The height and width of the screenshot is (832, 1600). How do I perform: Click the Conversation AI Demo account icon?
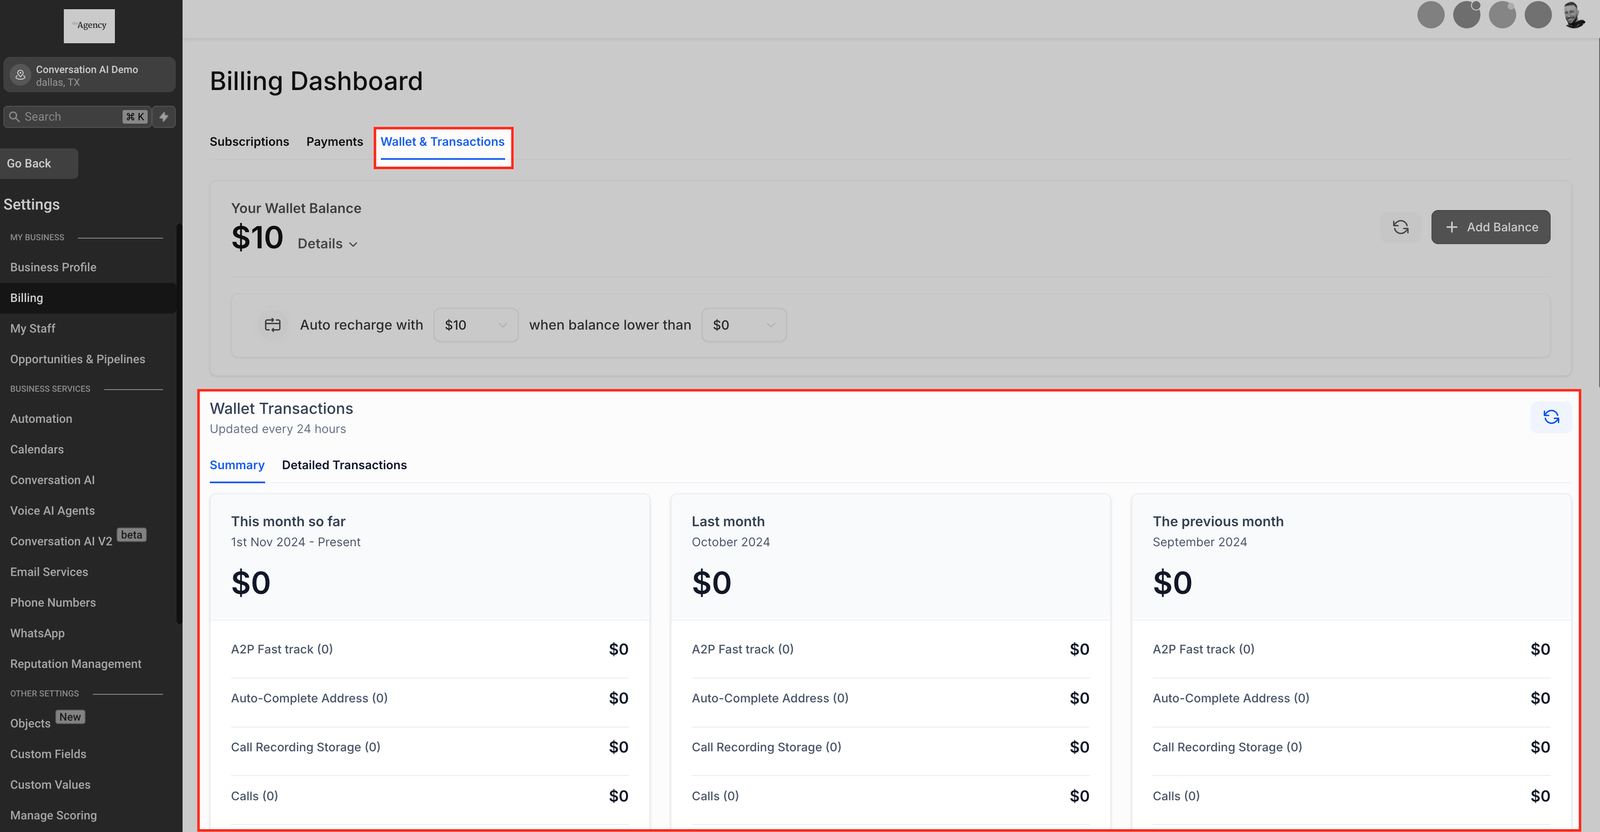(x=20, y=75)
